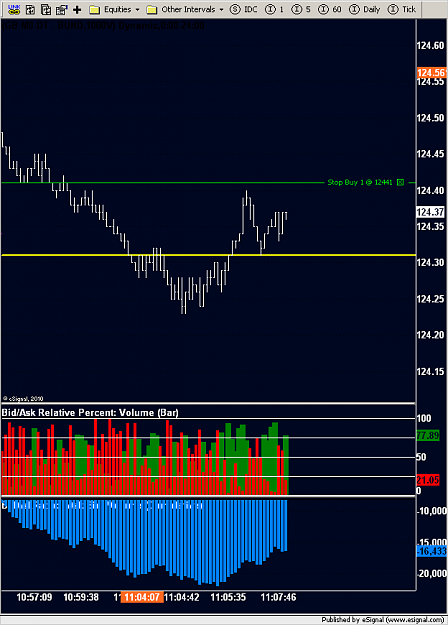Click the Published by eSignal footer text
The image size is (448, 625).
click(383, 620)
